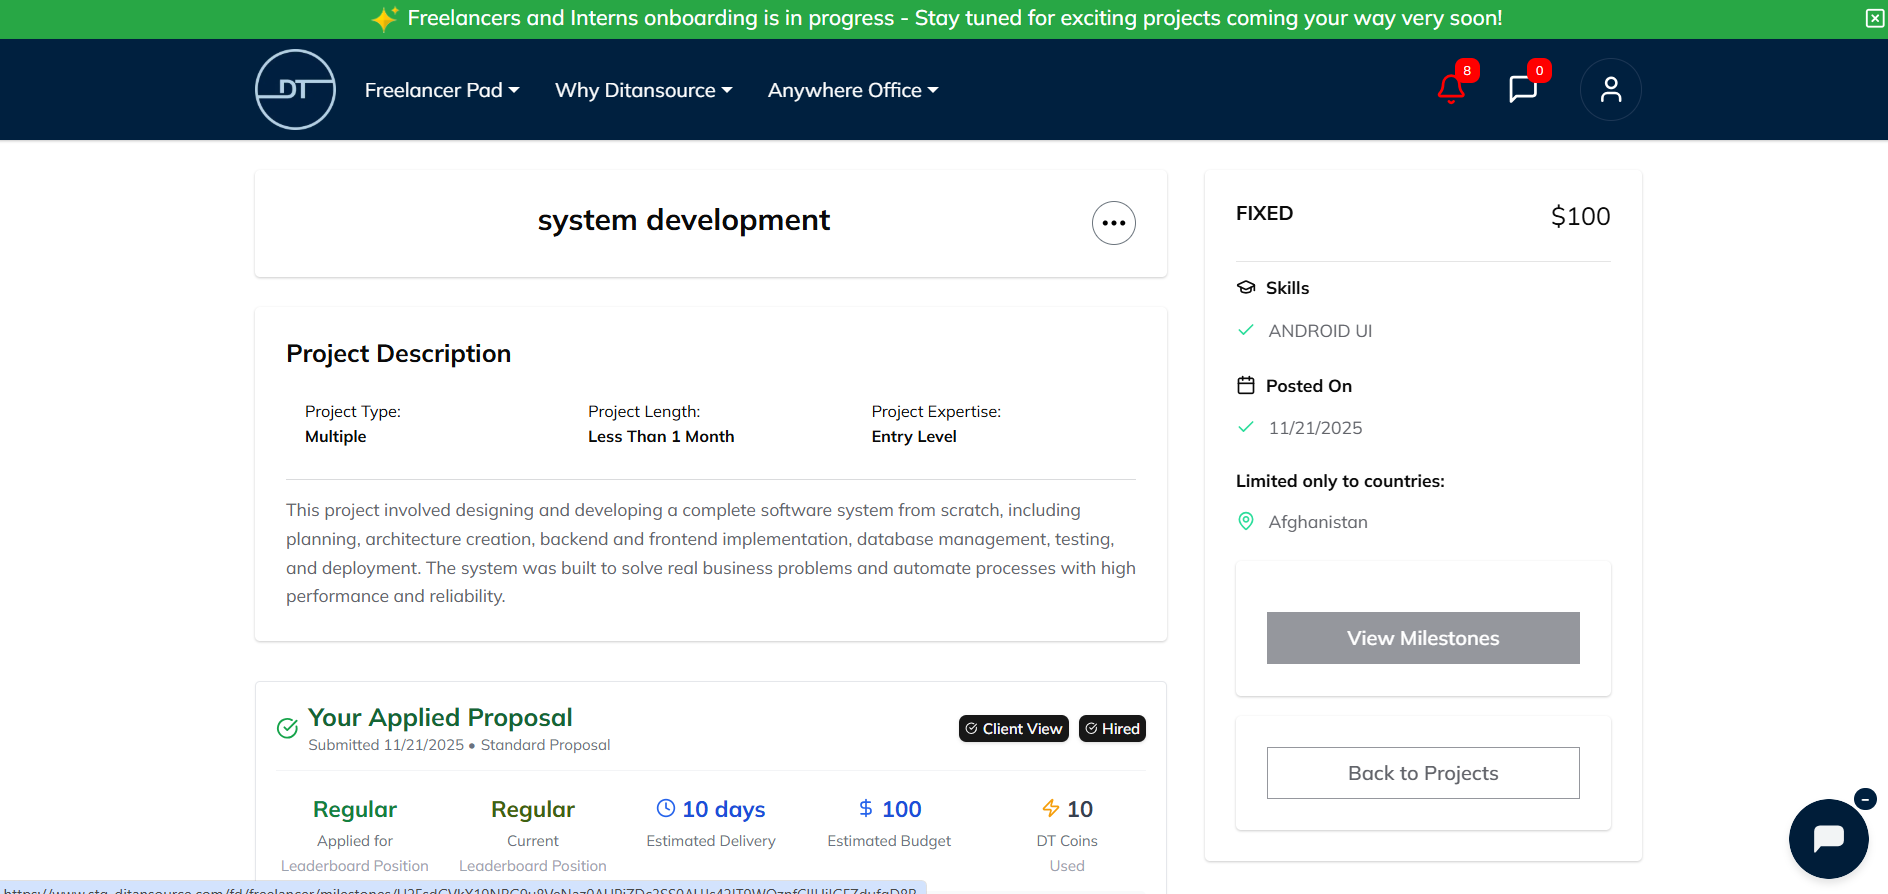Screen dimensions: 1888x894
Task: Expand the Anywhere Office dropdown
Action: point(852,90)
